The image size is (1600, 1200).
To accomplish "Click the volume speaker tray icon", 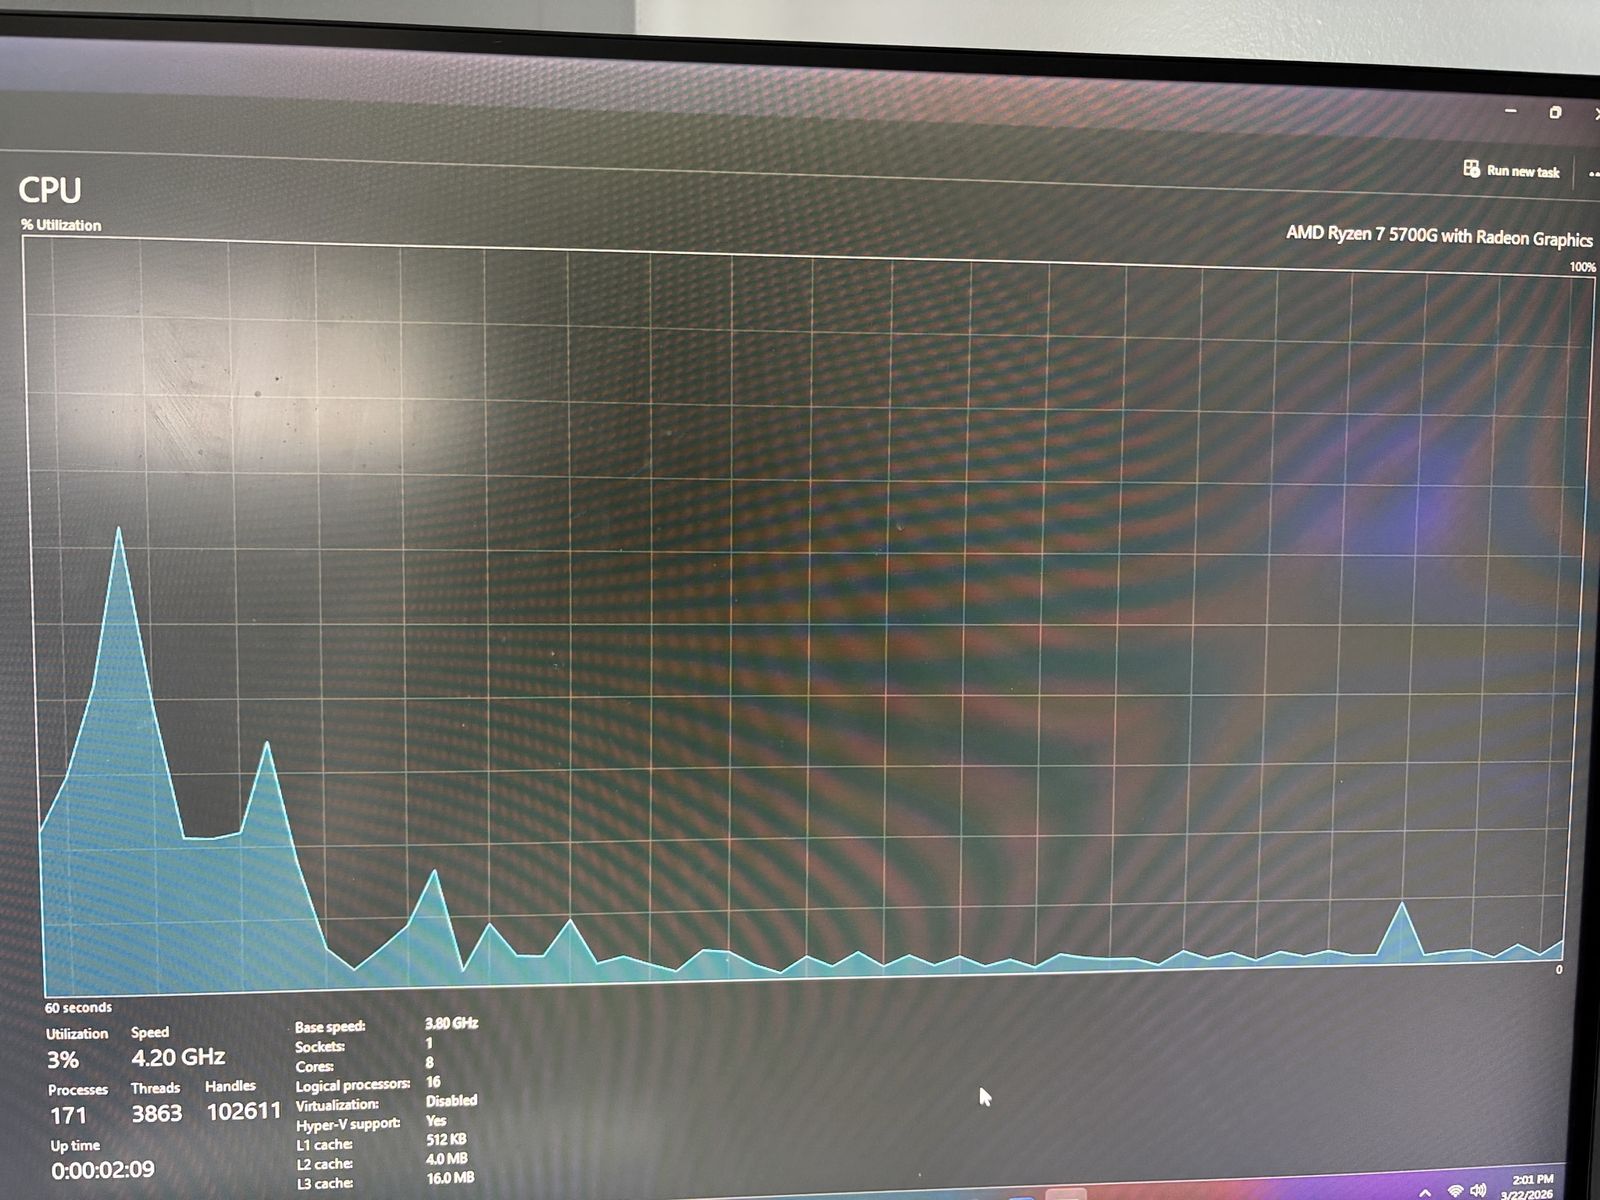I will click(x=1479, y=1190).
